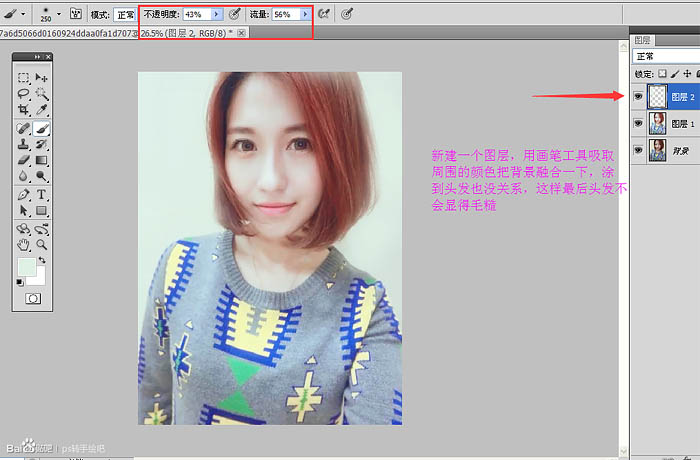The height and width of the screenshot is (460, 700).
Task: Select the Rectangular Marquee tool
Action: 23,78
